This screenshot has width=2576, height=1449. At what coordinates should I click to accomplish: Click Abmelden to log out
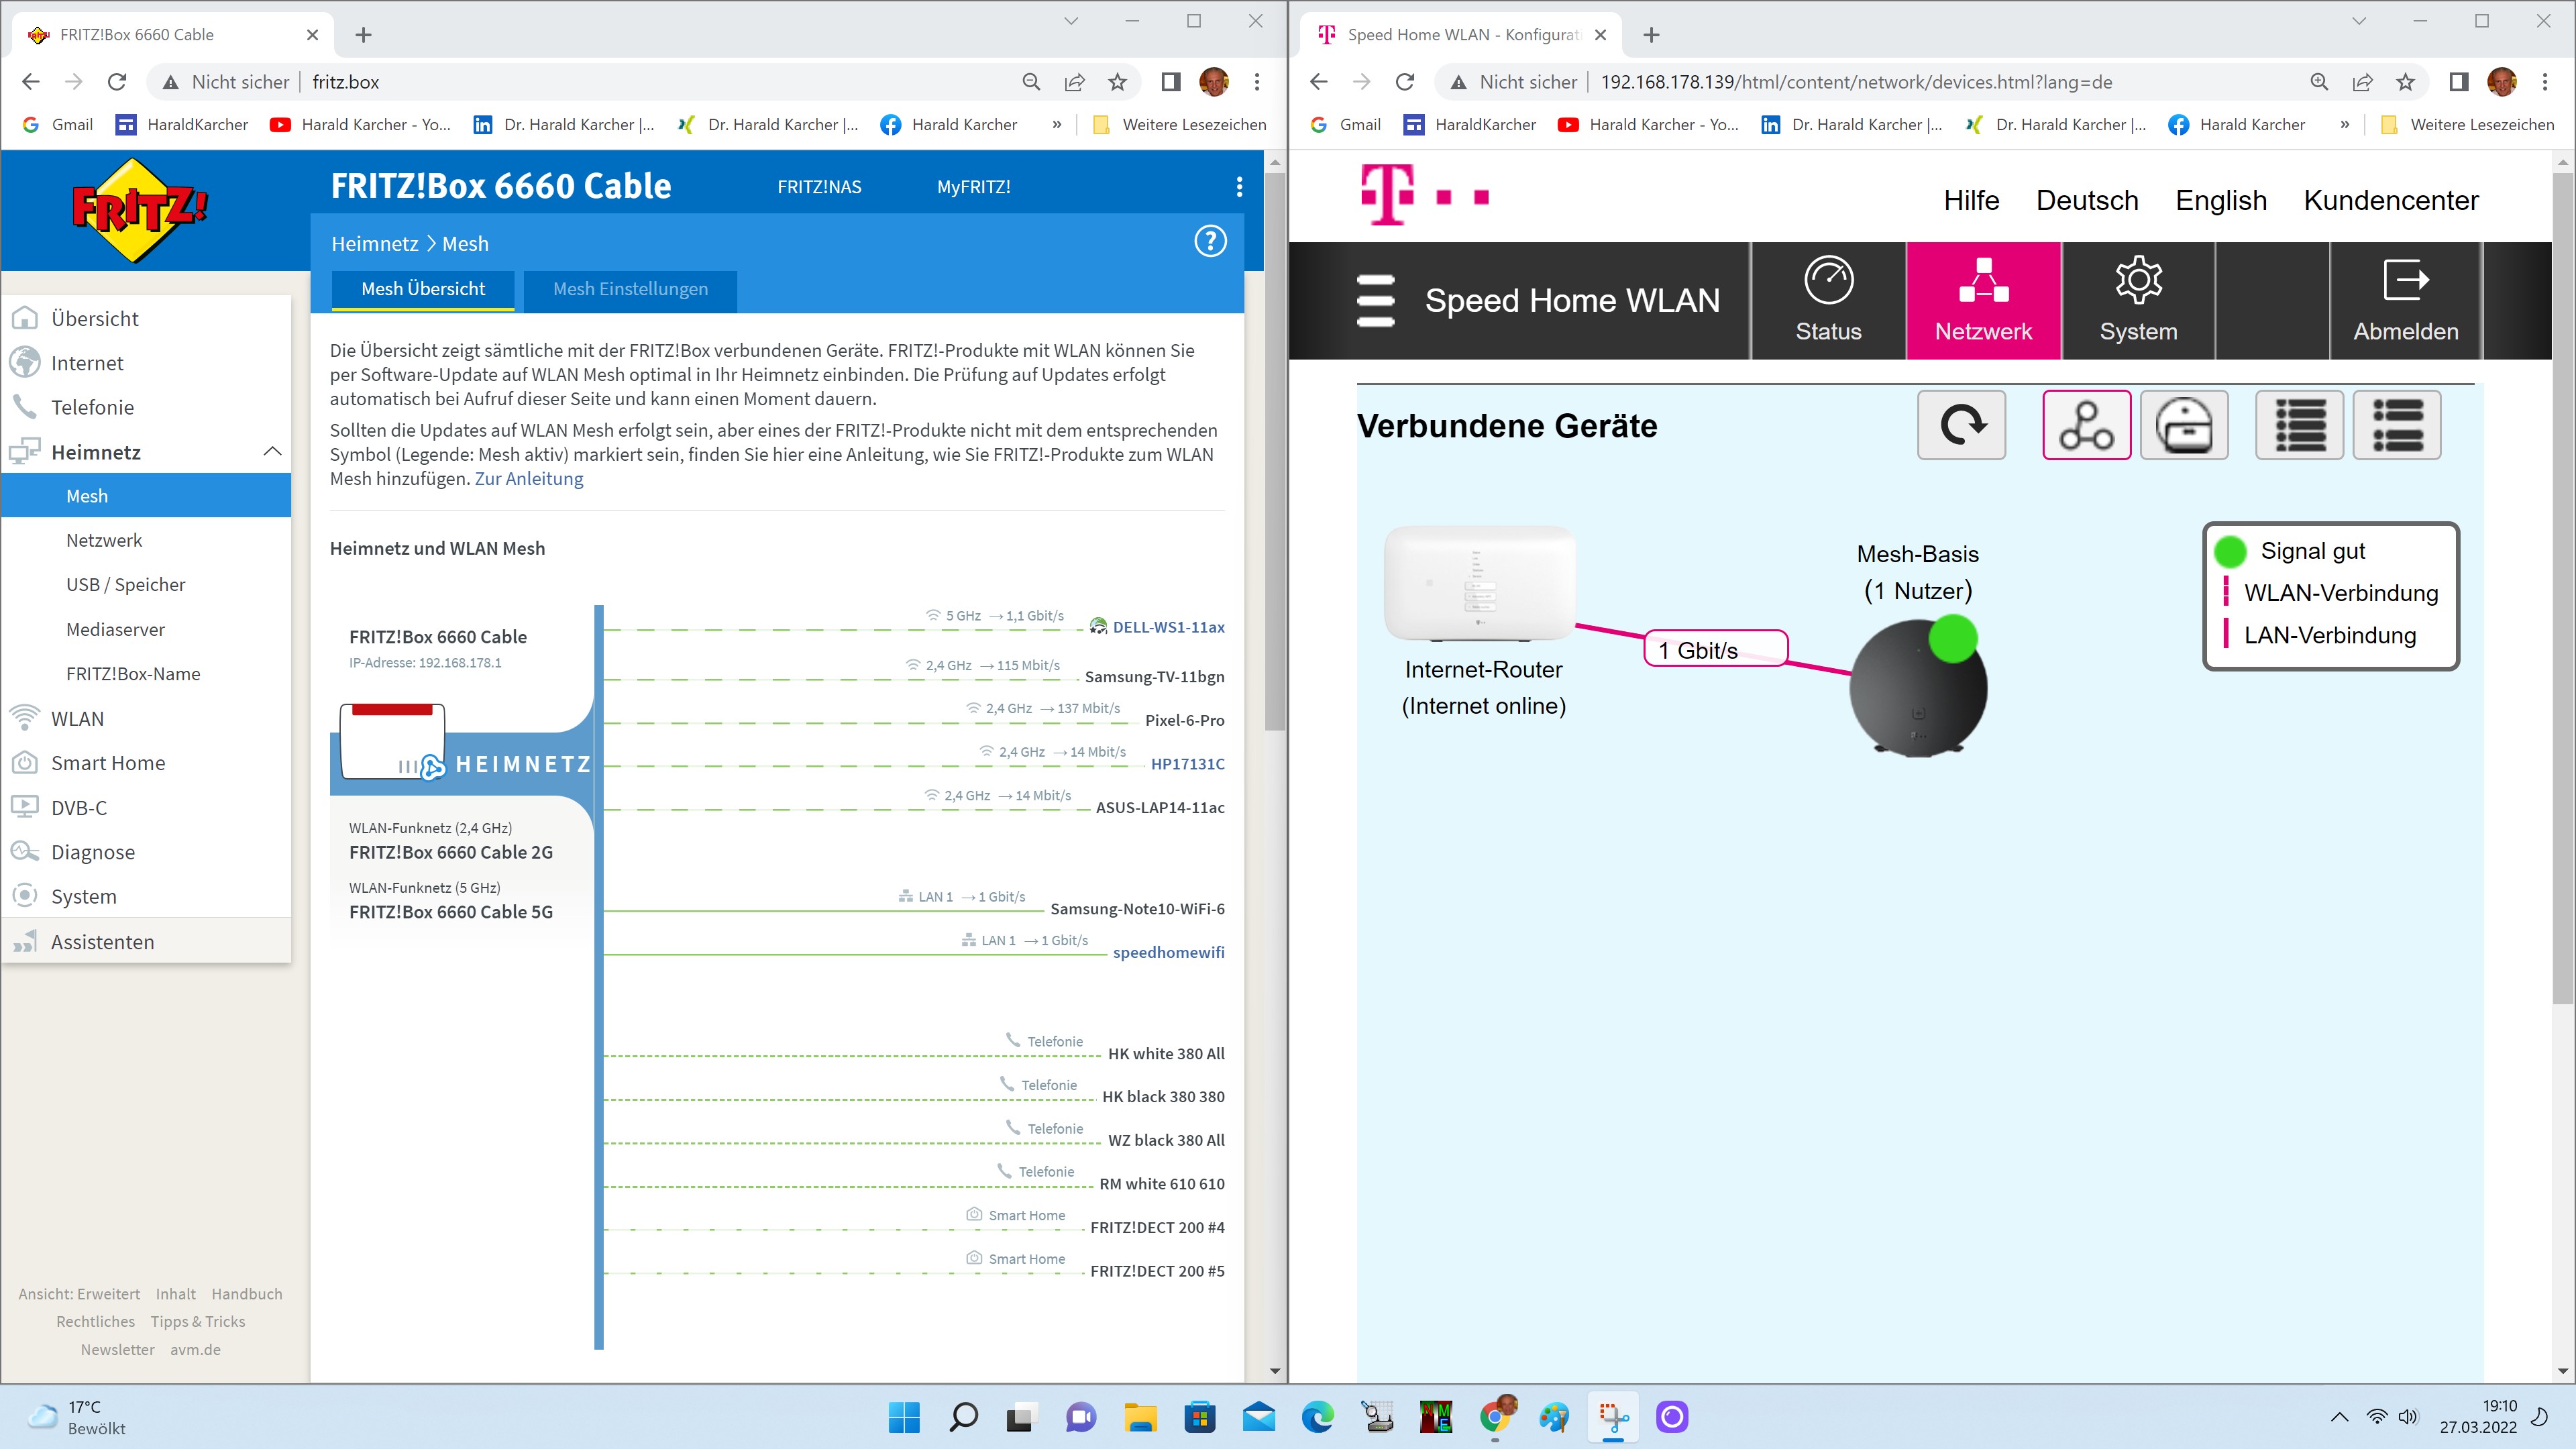point(2405,300)
